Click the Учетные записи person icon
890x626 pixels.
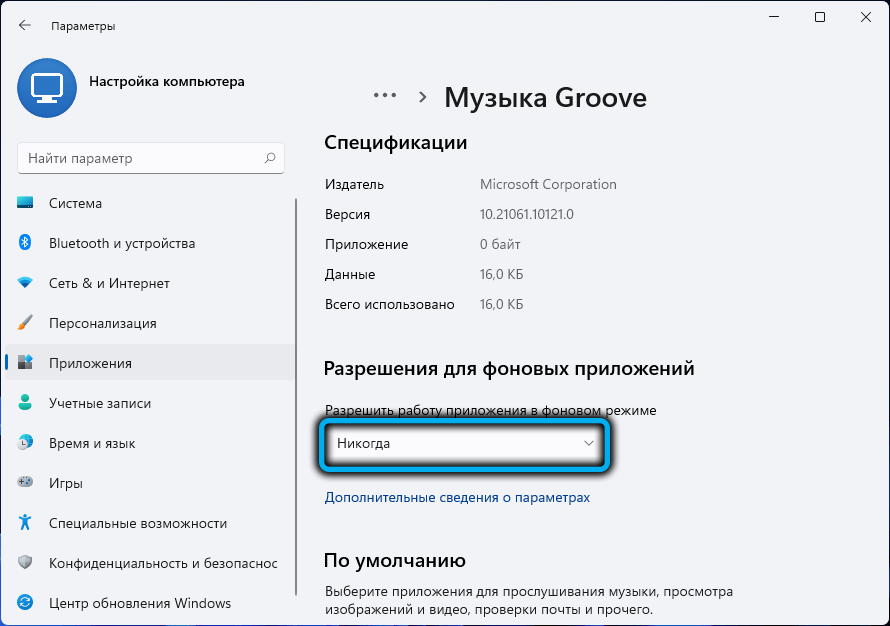[x=25, y=402]
